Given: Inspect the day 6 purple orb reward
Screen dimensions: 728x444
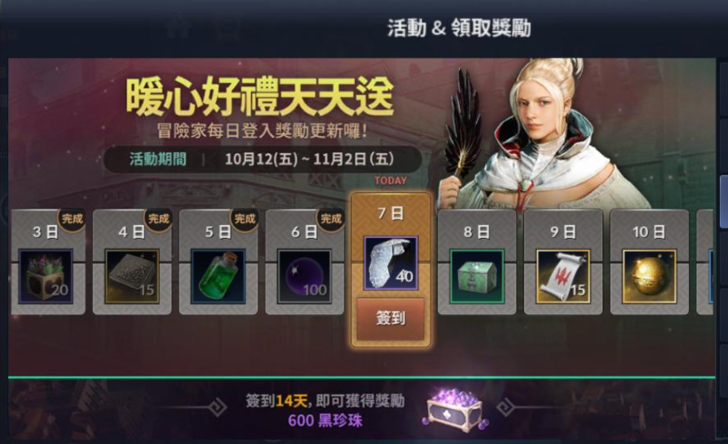Looking at the screenshot, I should click(304, 276).
